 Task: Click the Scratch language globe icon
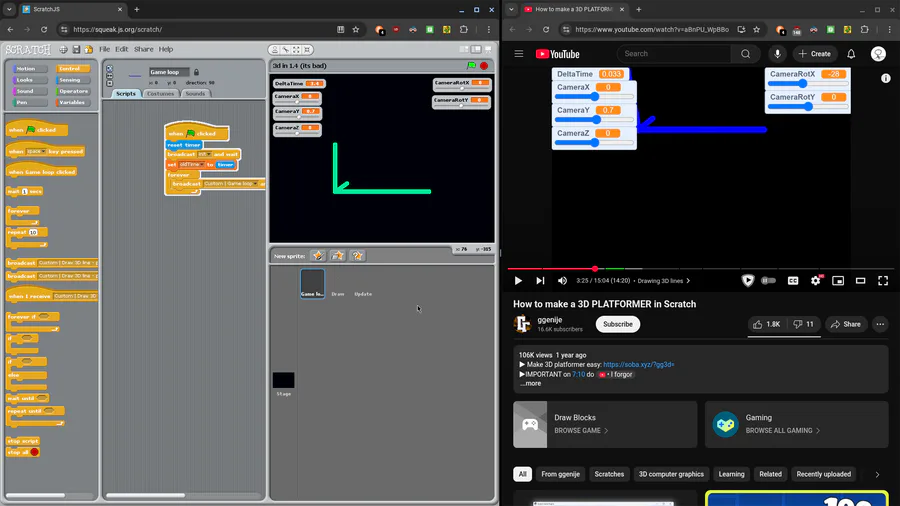click(63, 49)
